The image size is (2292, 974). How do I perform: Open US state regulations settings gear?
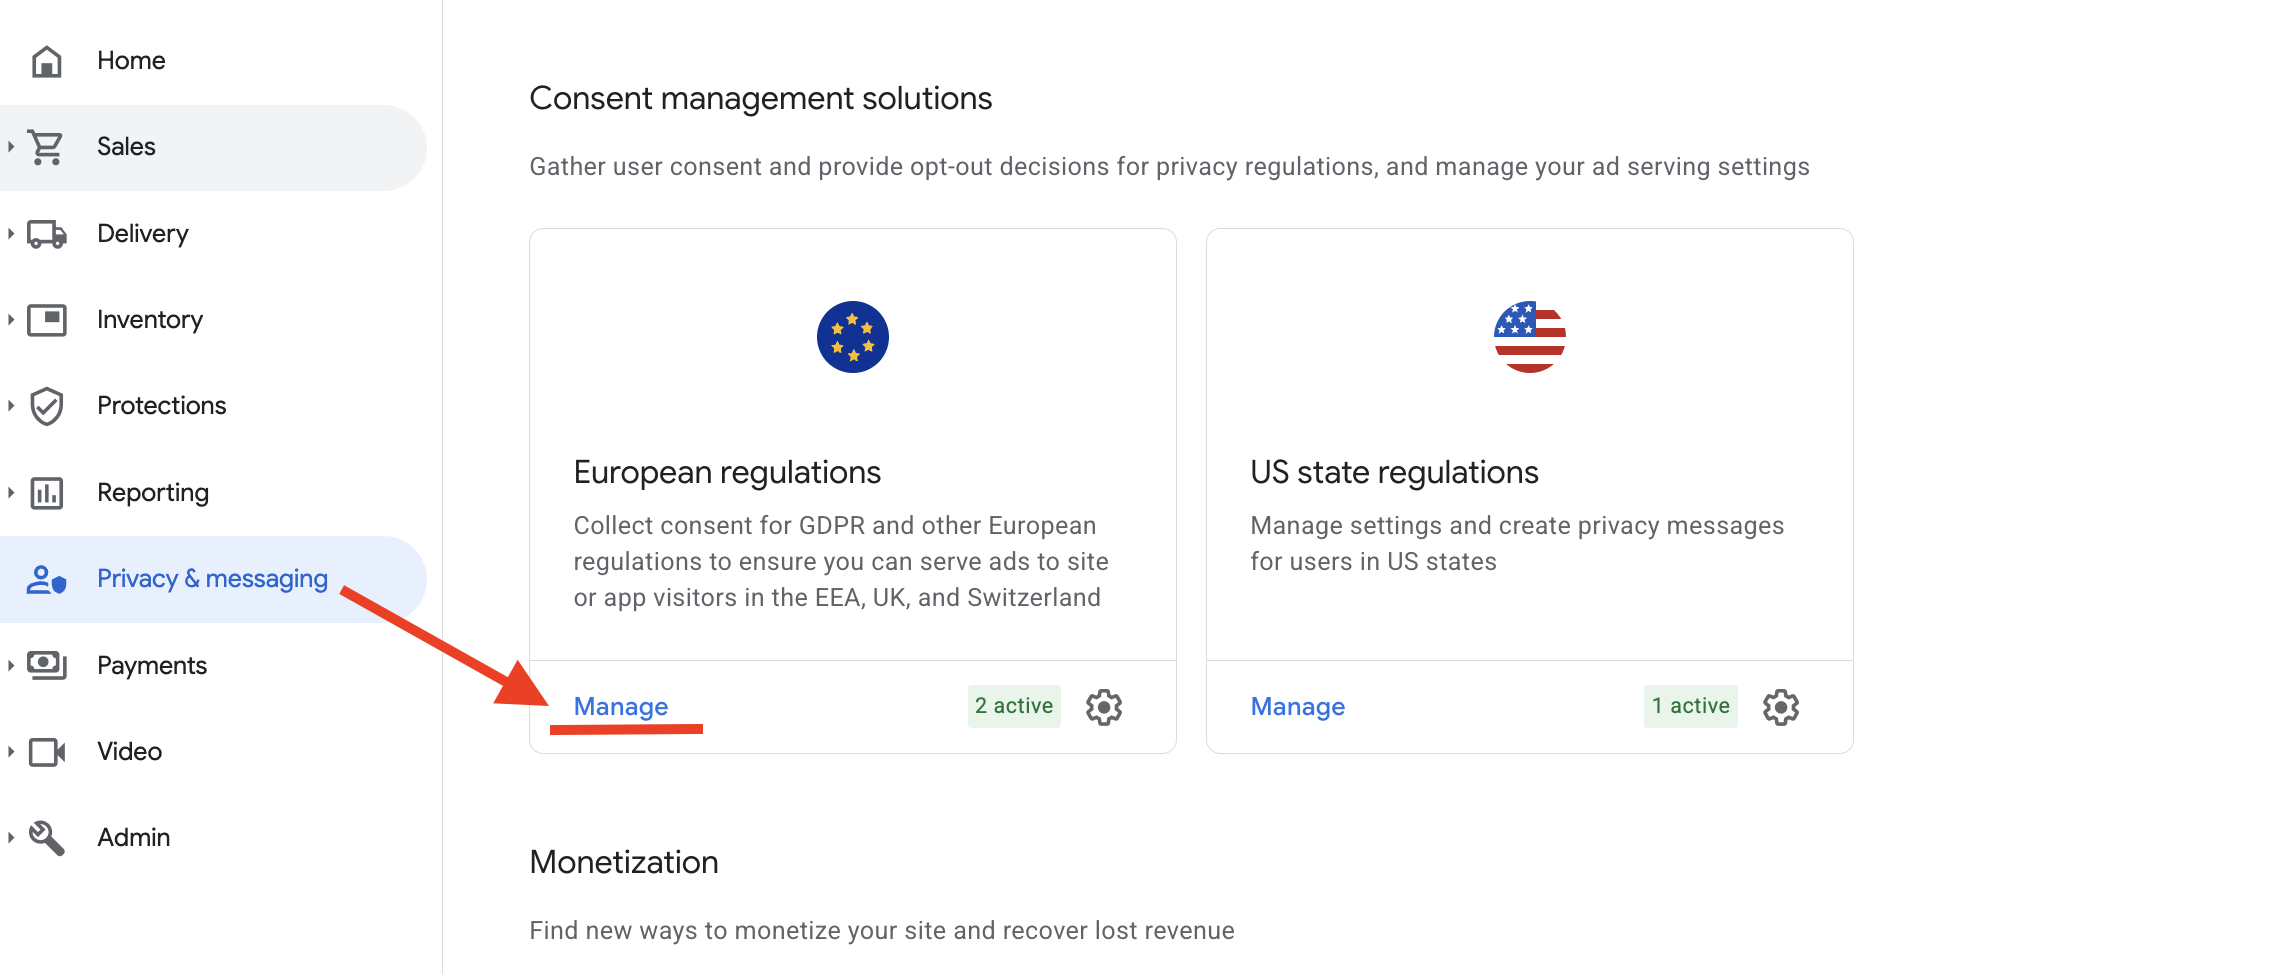(1781, 707)
